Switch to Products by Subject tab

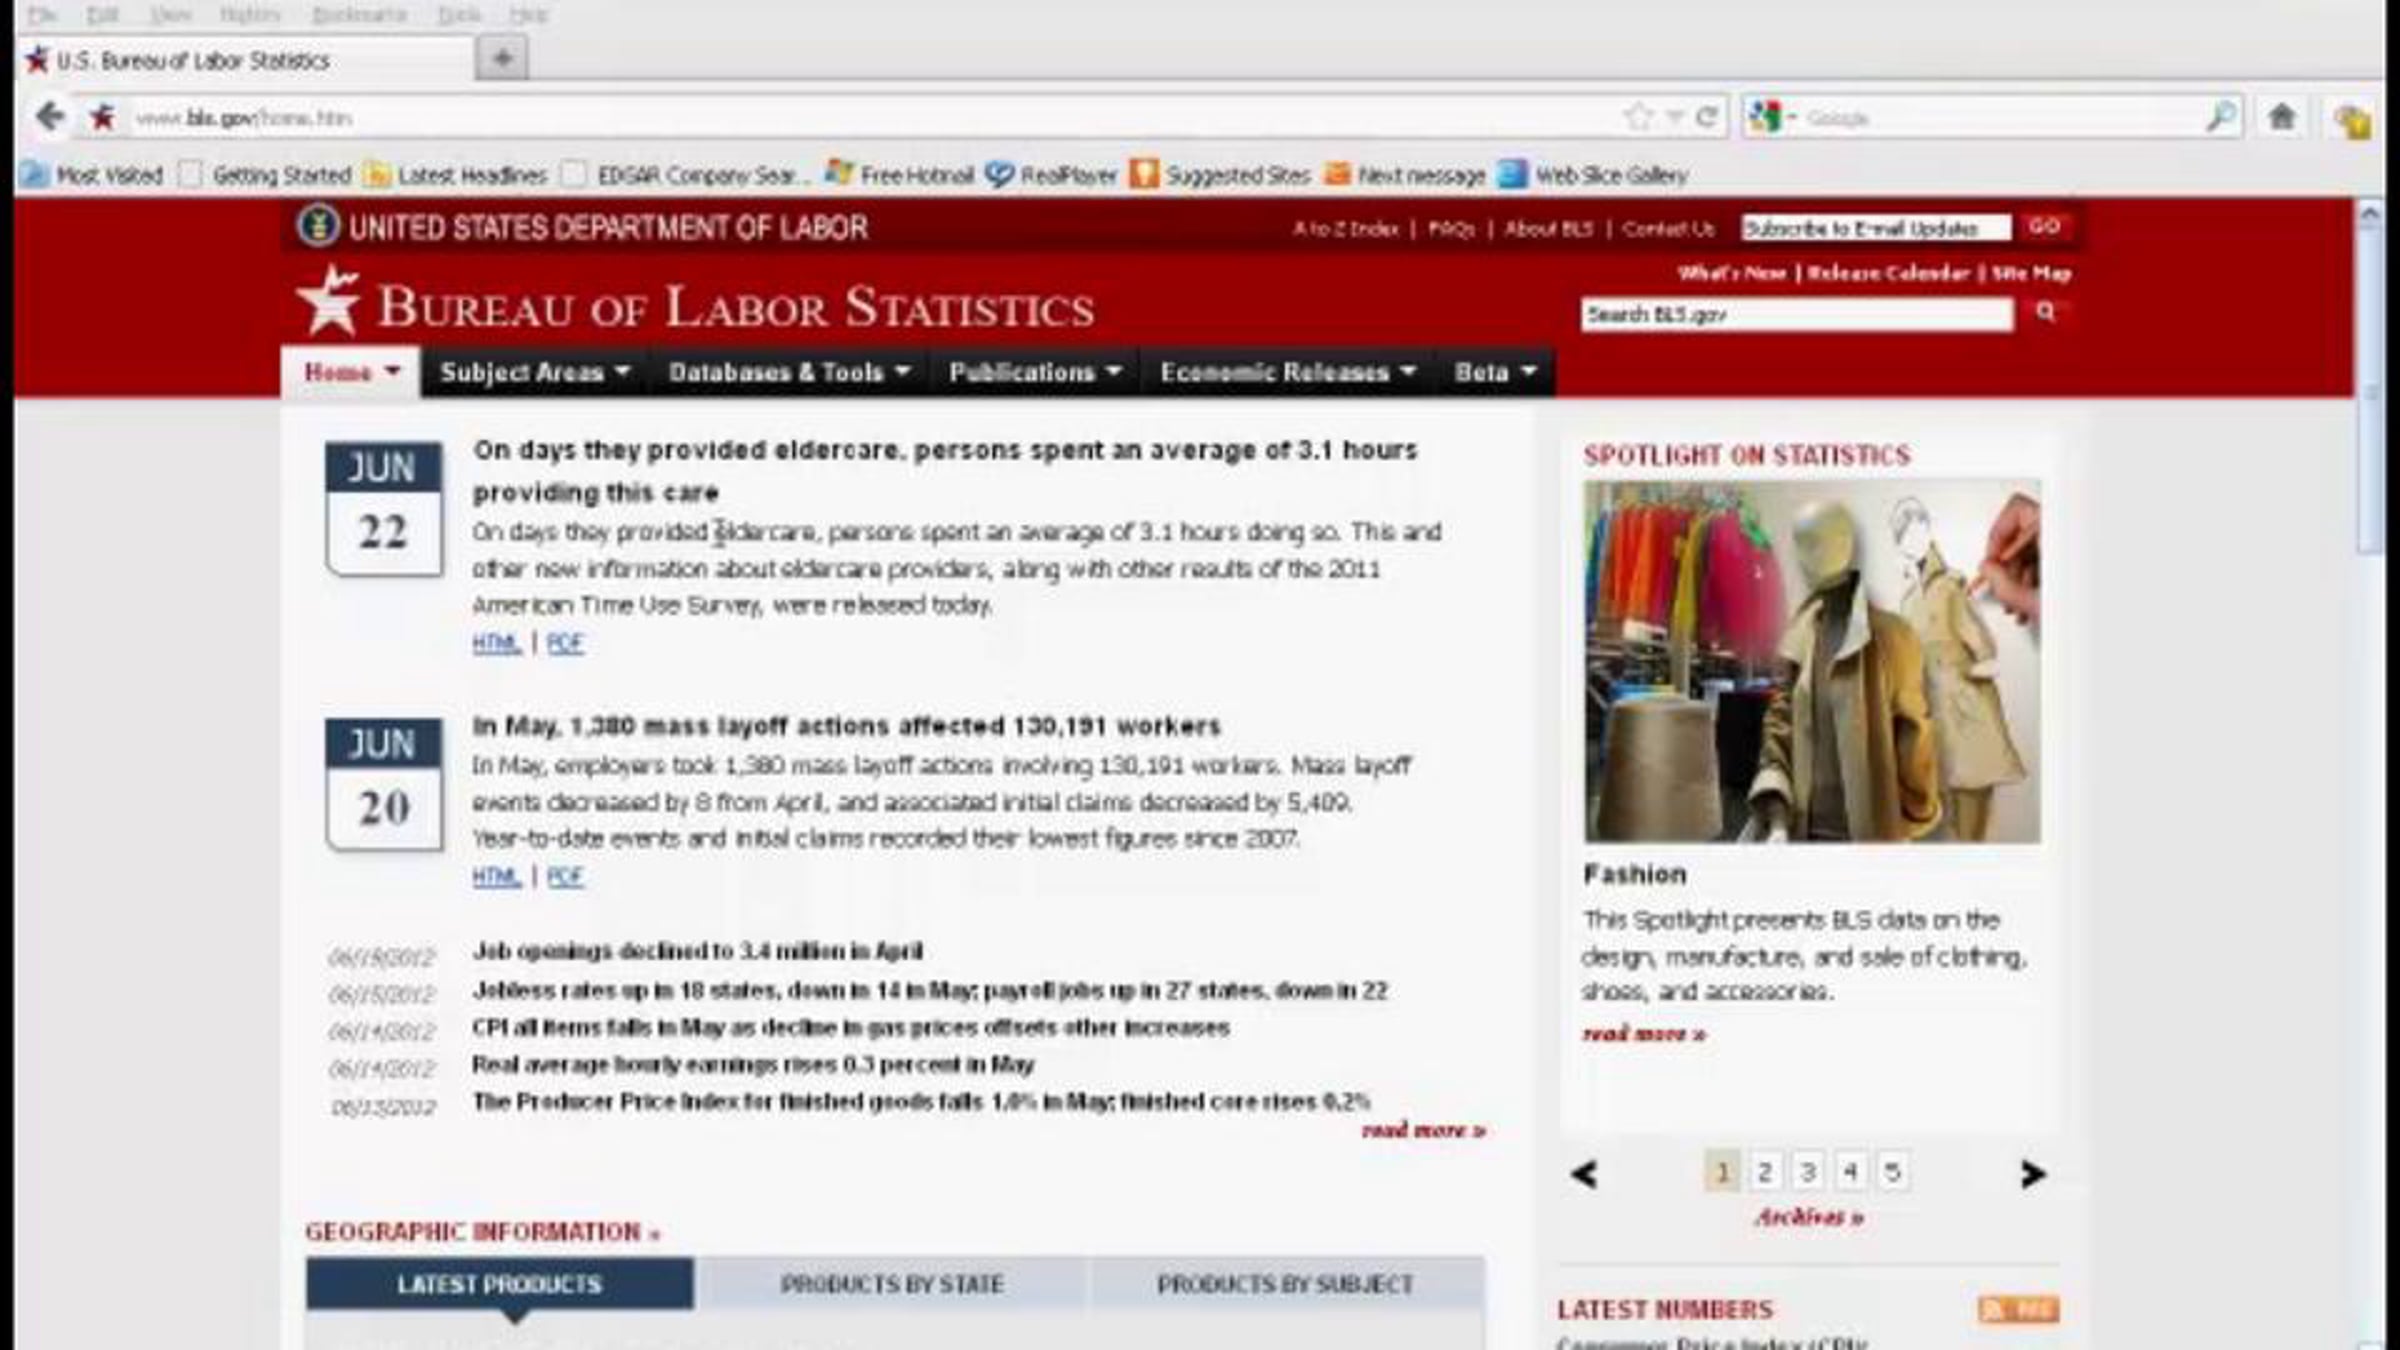click(x=1285, y=1284)
